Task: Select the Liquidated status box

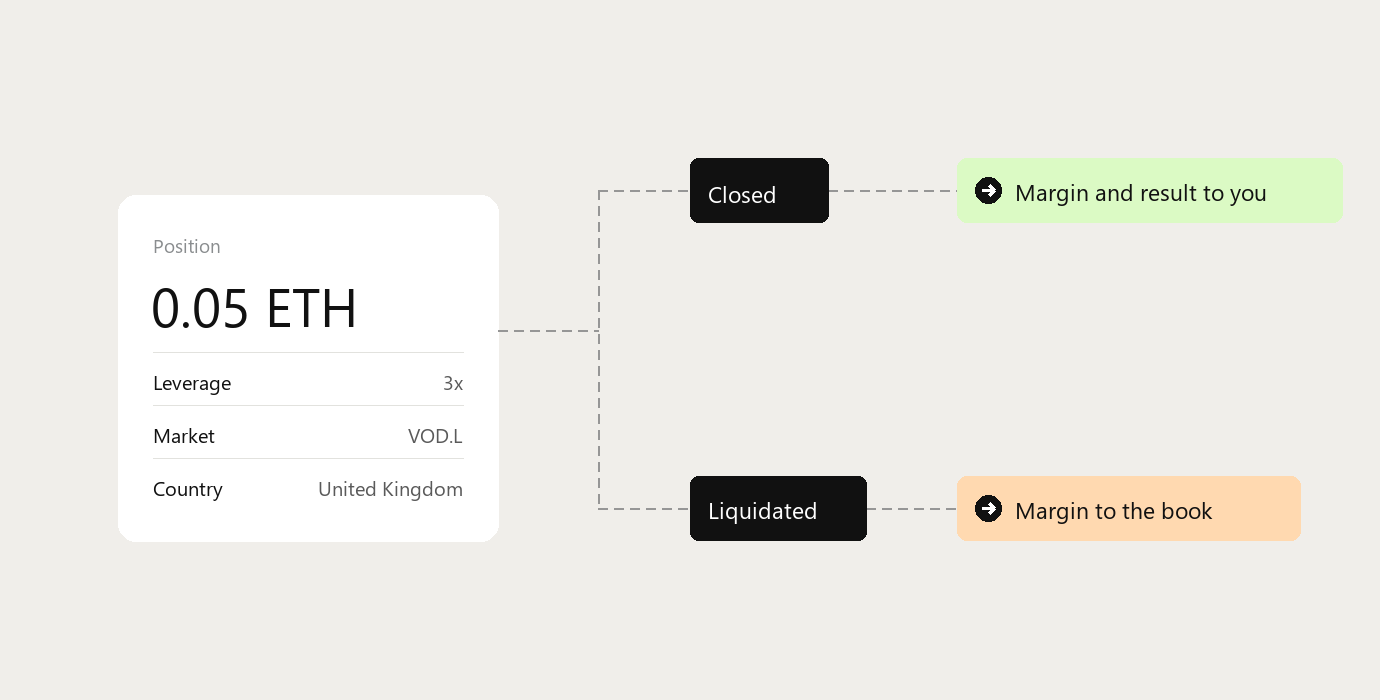Action: [x=778, y=508]
